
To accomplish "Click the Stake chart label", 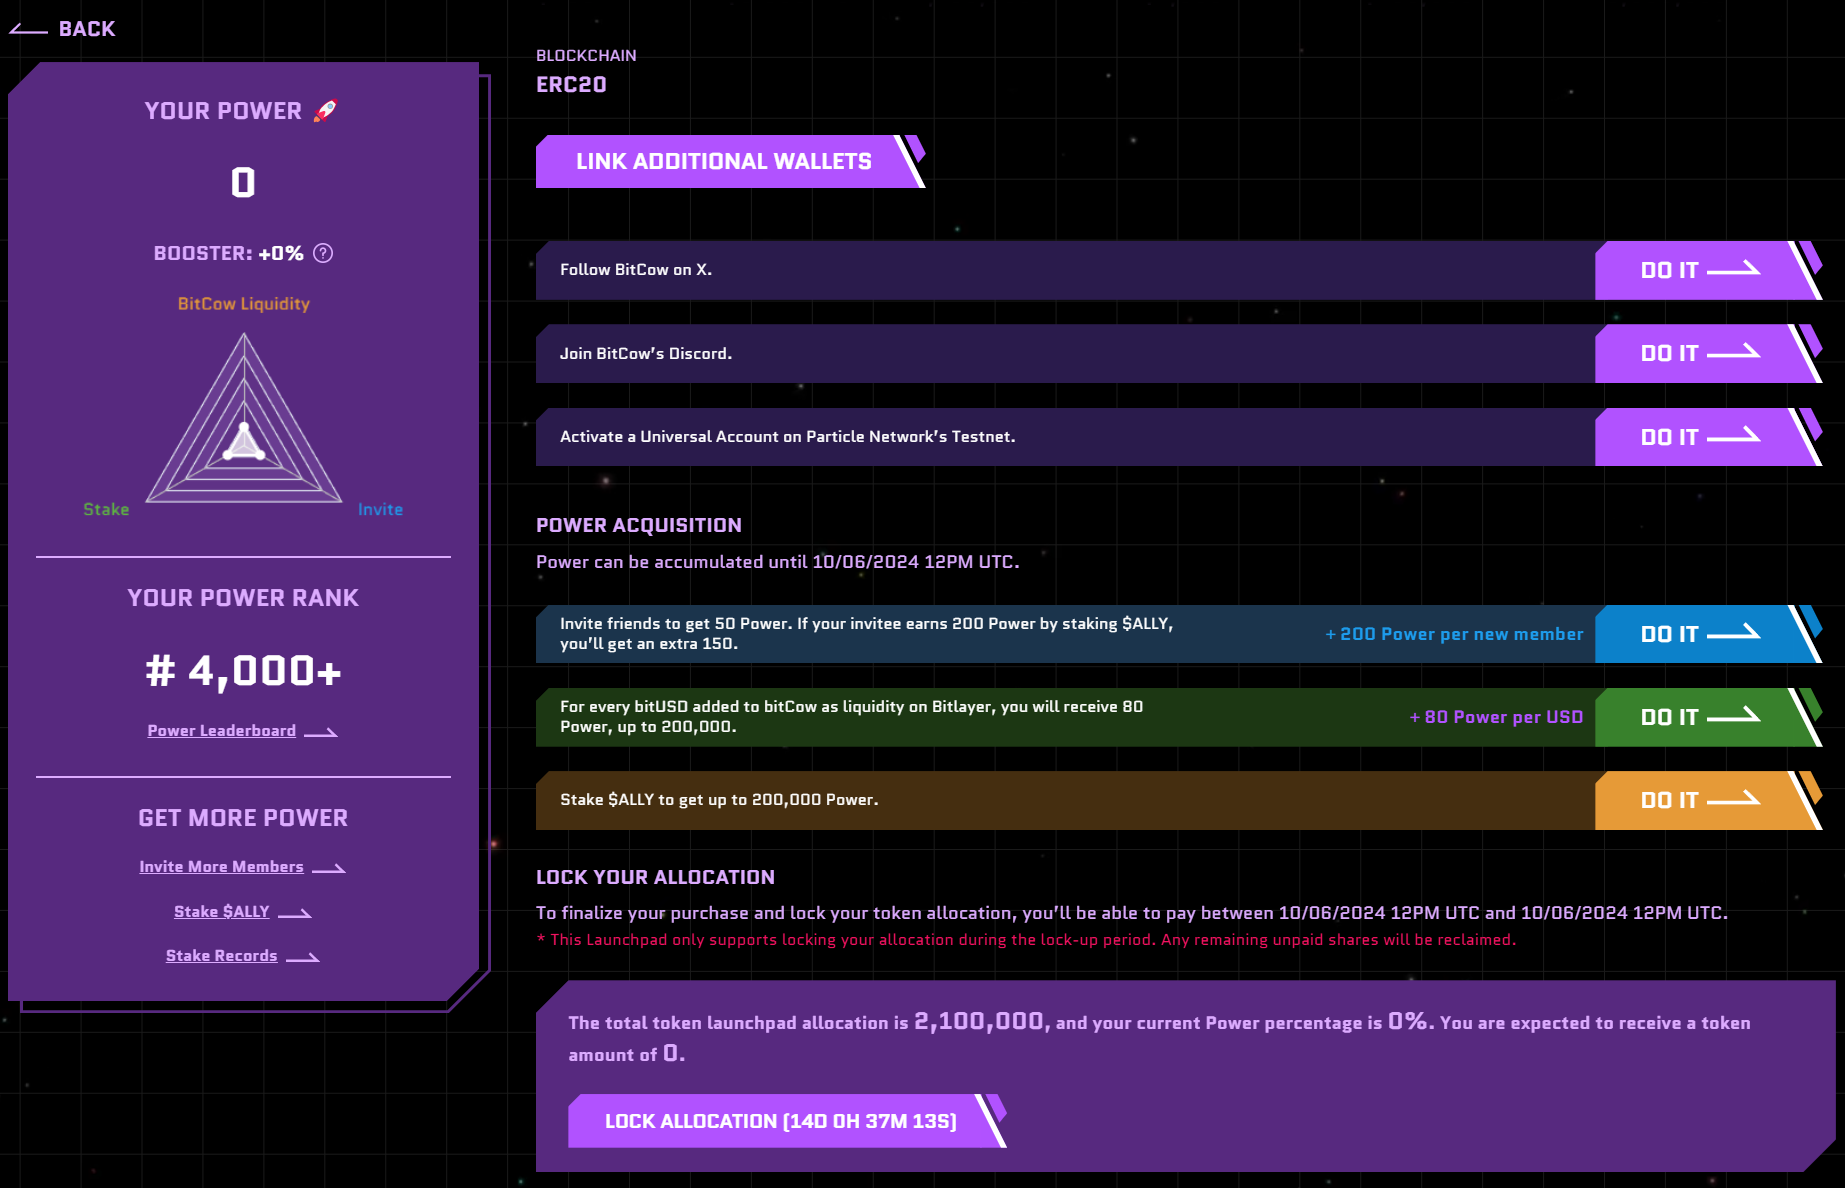I will coord(106,510).
